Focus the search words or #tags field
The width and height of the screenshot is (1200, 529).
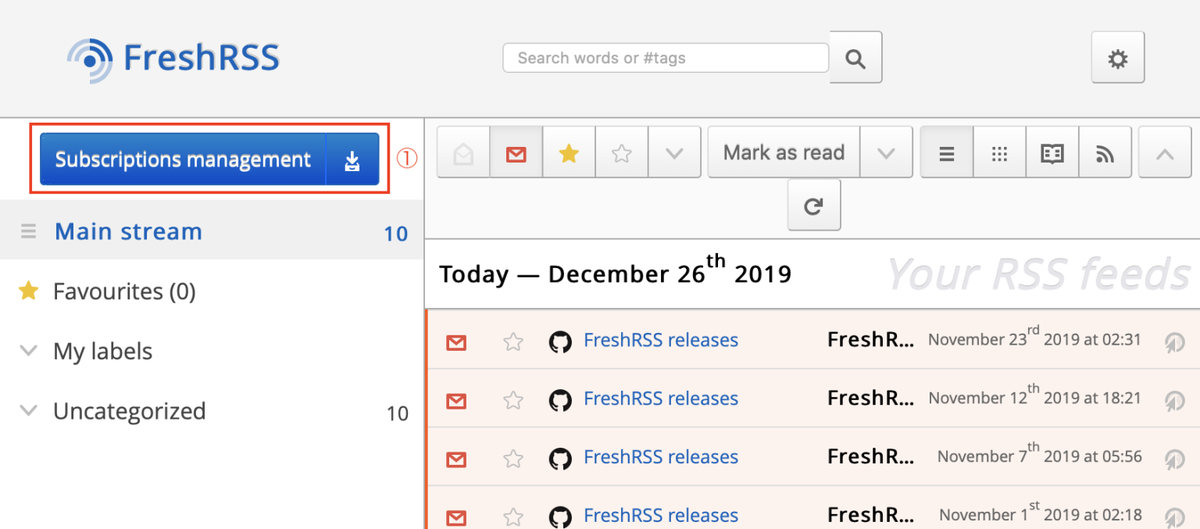click(665, 58)
